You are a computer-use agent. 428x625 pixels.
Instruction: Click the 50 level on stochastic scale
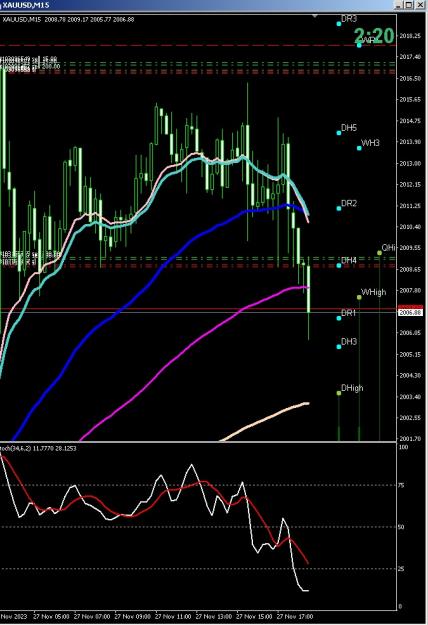pos(402,527)
